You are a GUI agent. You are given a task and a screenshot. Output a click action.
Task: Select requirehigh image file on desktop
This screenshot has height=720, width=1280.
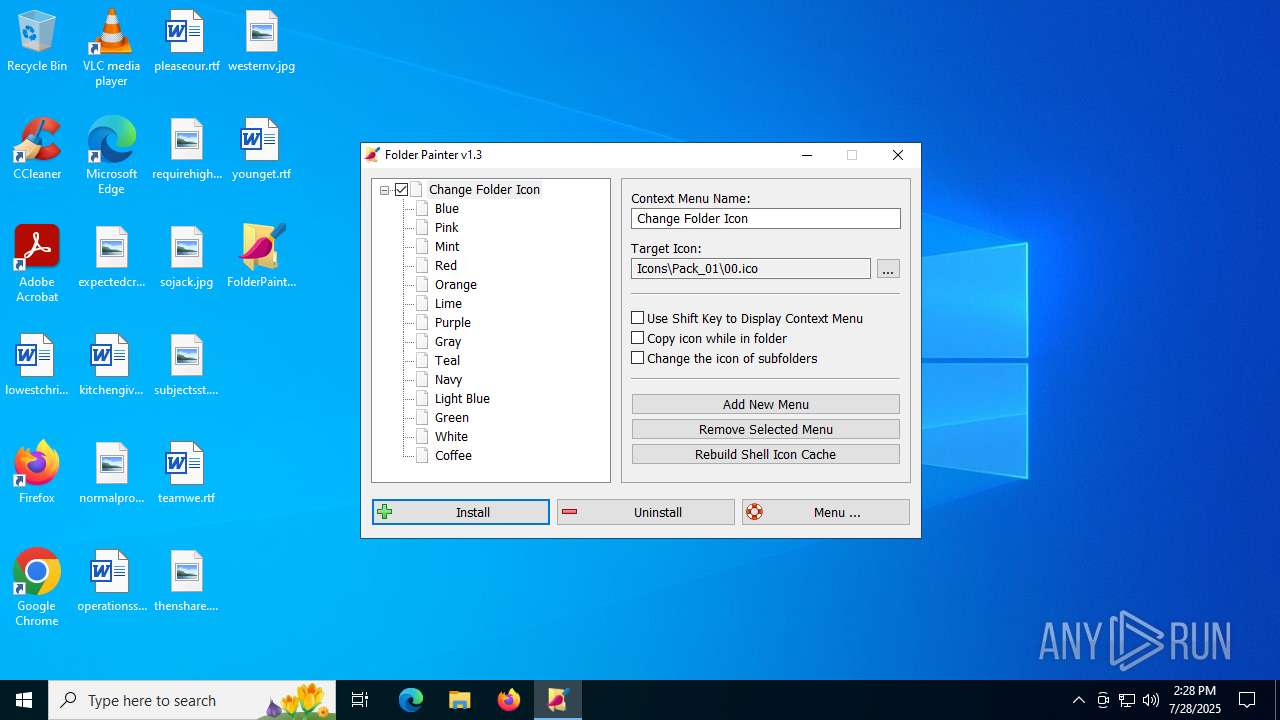[x=187, y=150]
